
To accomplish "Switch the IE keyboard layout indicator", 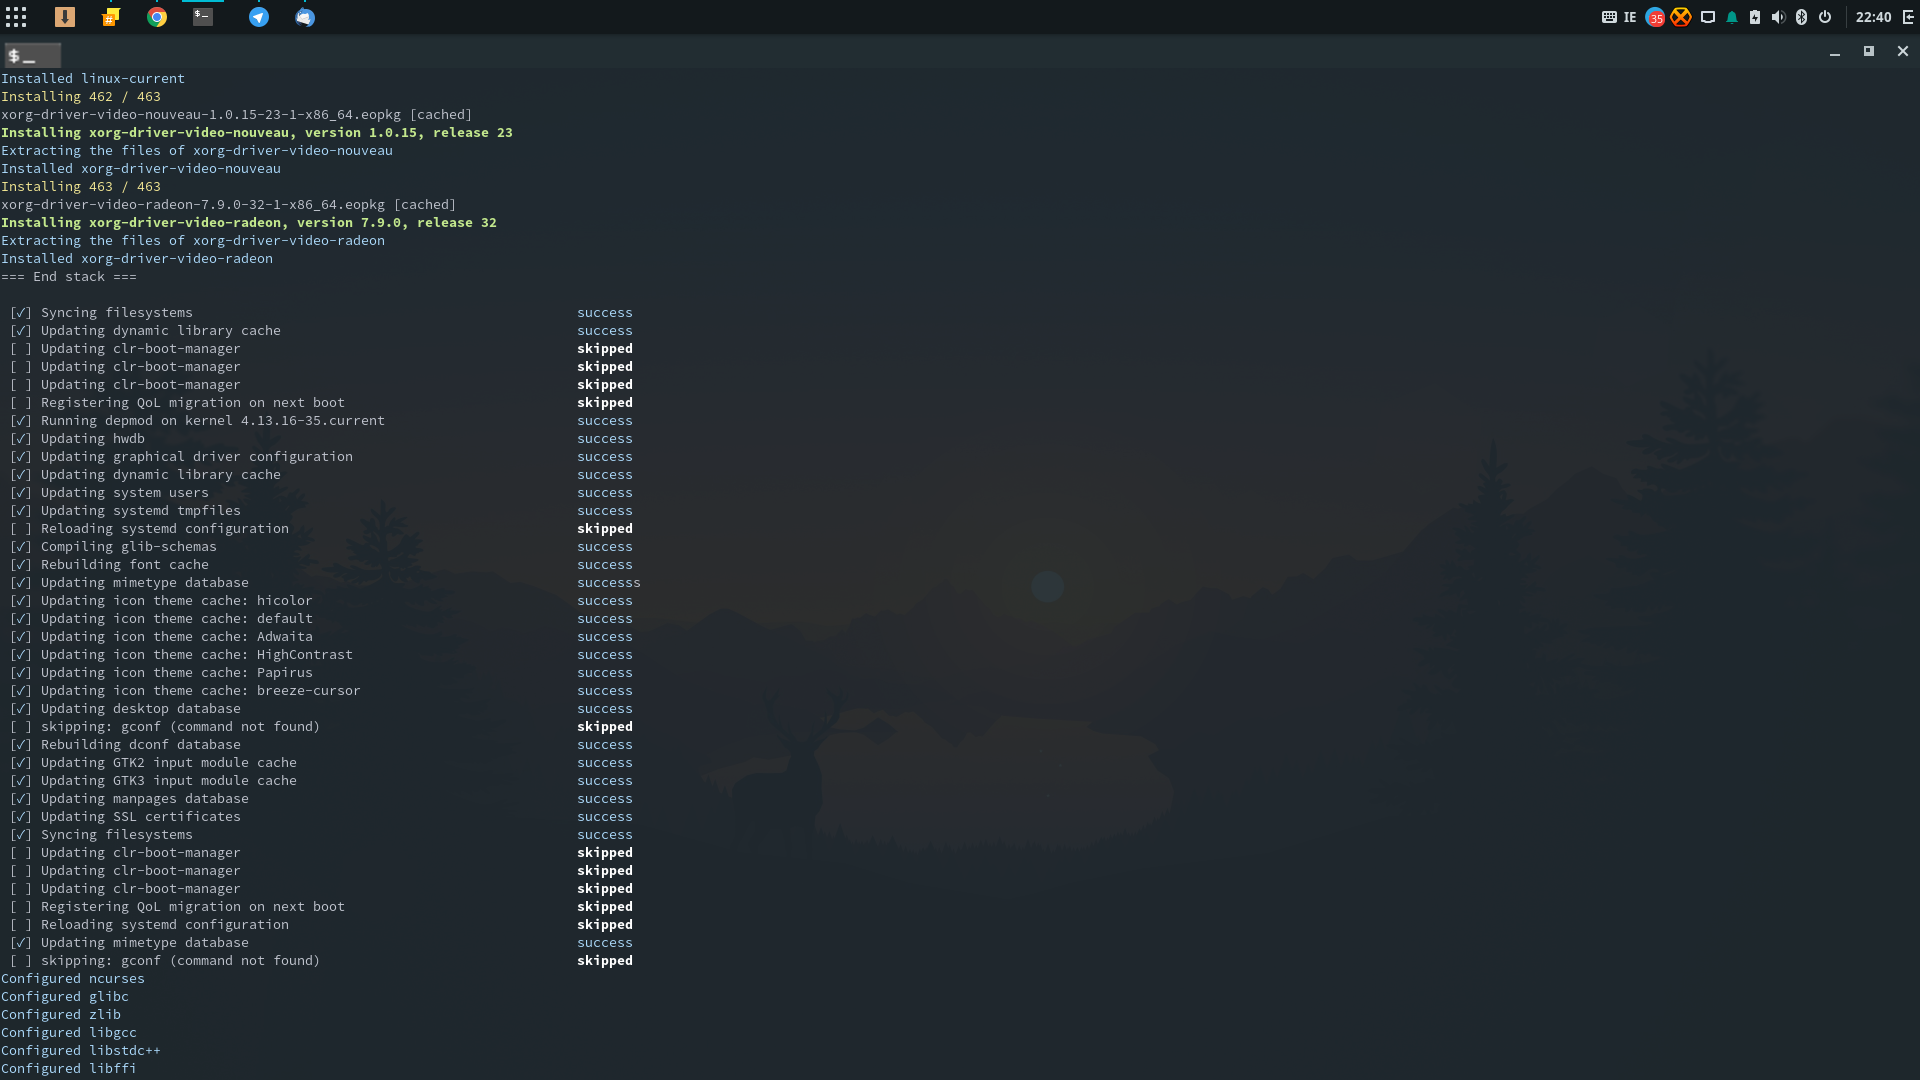I will [x=1630, y=17].
